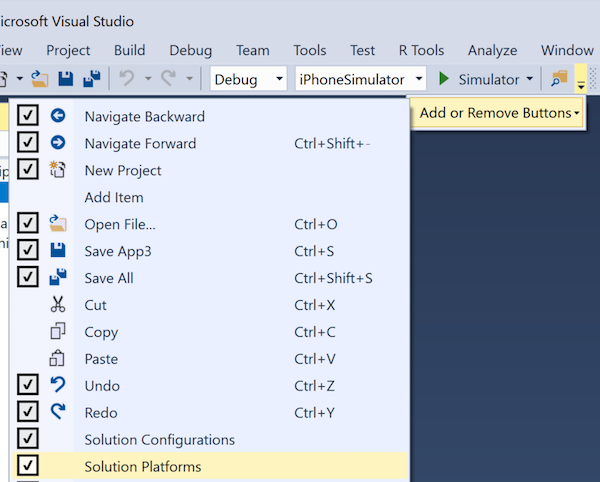
Task: Click the green Simulator play icon
Action: tap(445, 79)
